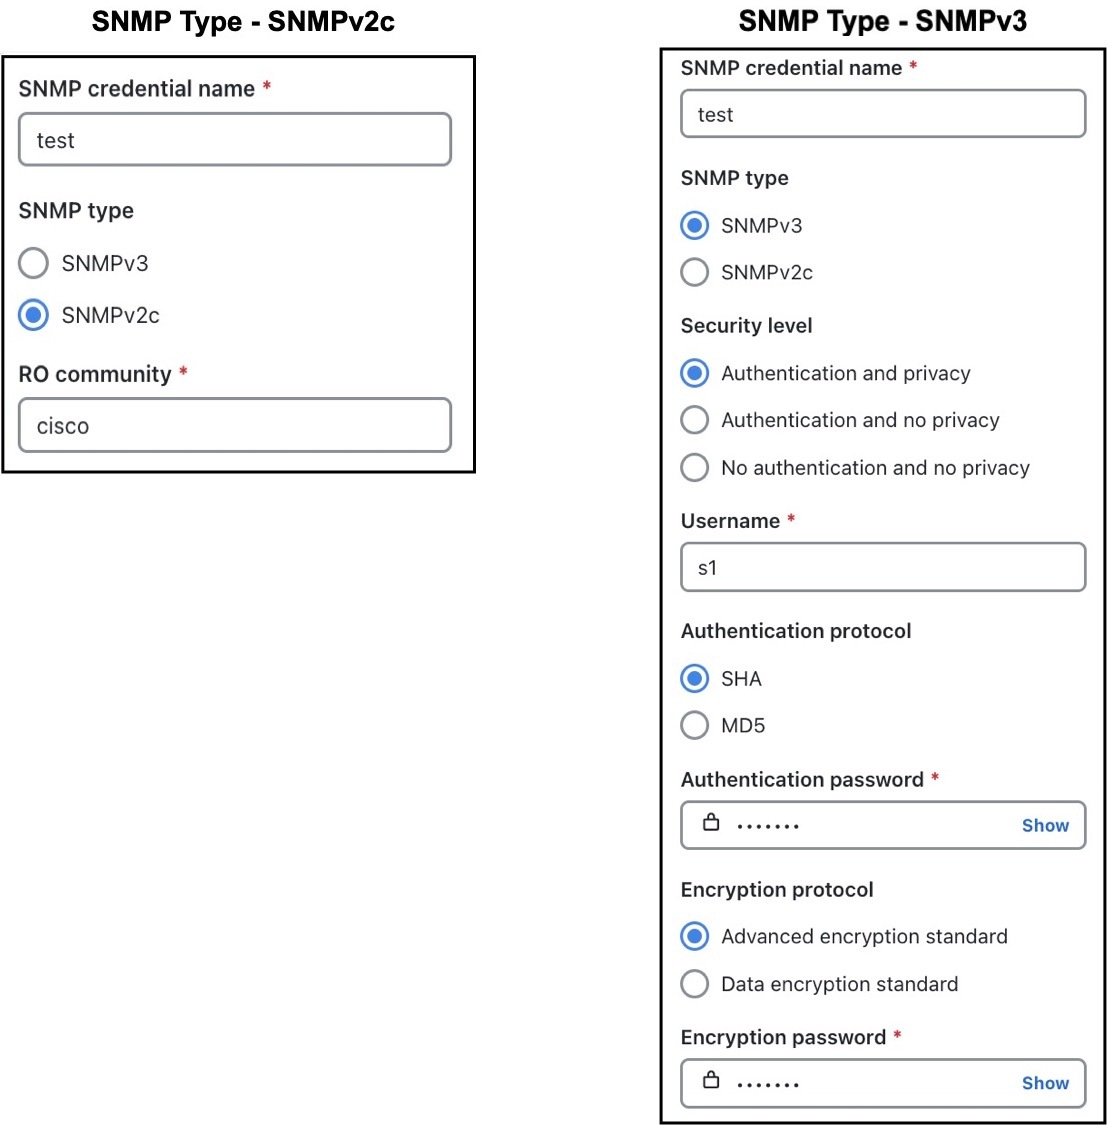Select Authentication and no privacy
This screenshot has width=1107, height=1125.
point(694,420)
